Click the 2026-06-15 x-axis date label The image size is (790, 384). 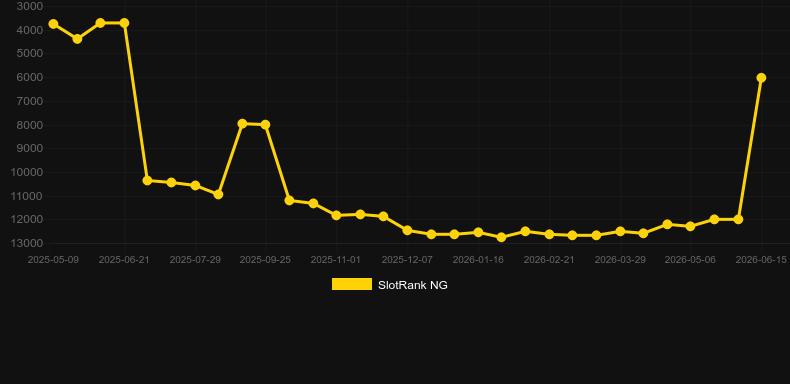[x=761, y=260]
